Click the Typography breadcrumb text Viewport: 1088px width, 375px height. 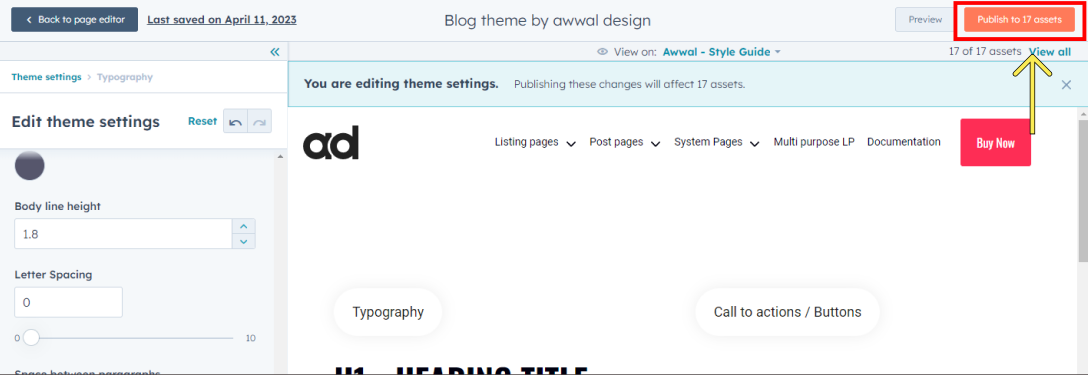(125, 77)
